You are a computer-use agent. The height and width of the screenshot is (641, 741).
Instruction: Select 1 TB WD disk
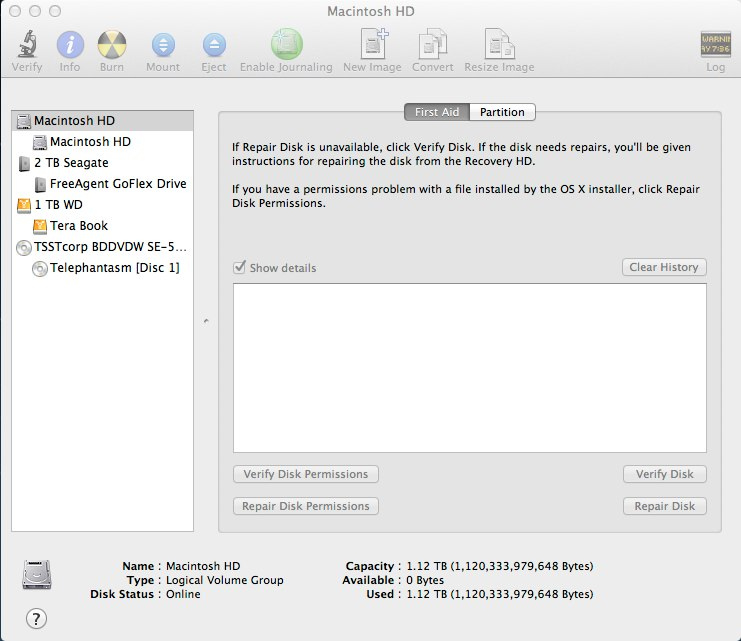click(103, 205)
